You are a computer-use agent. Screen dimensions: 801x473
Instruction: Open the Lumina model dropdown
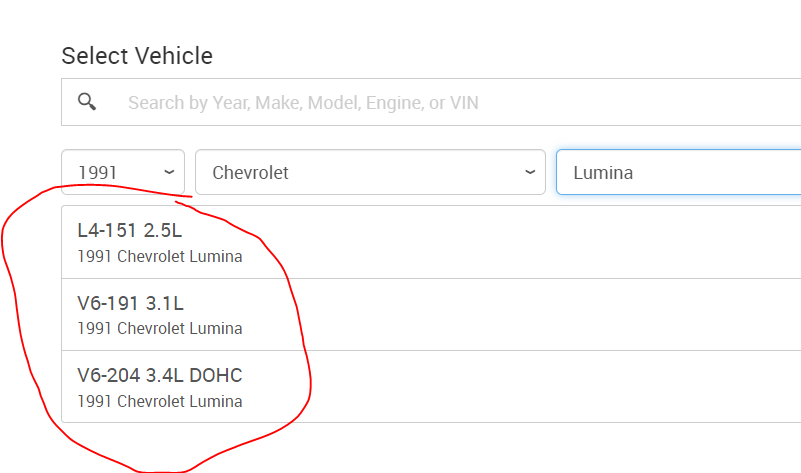click(680, 172)
